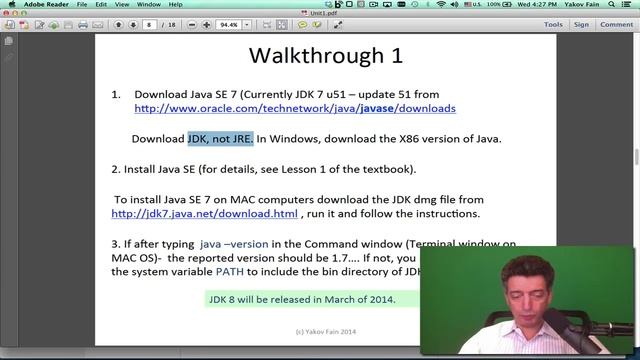
Task: Open the Window menu
Action: [x=149, y=4]
